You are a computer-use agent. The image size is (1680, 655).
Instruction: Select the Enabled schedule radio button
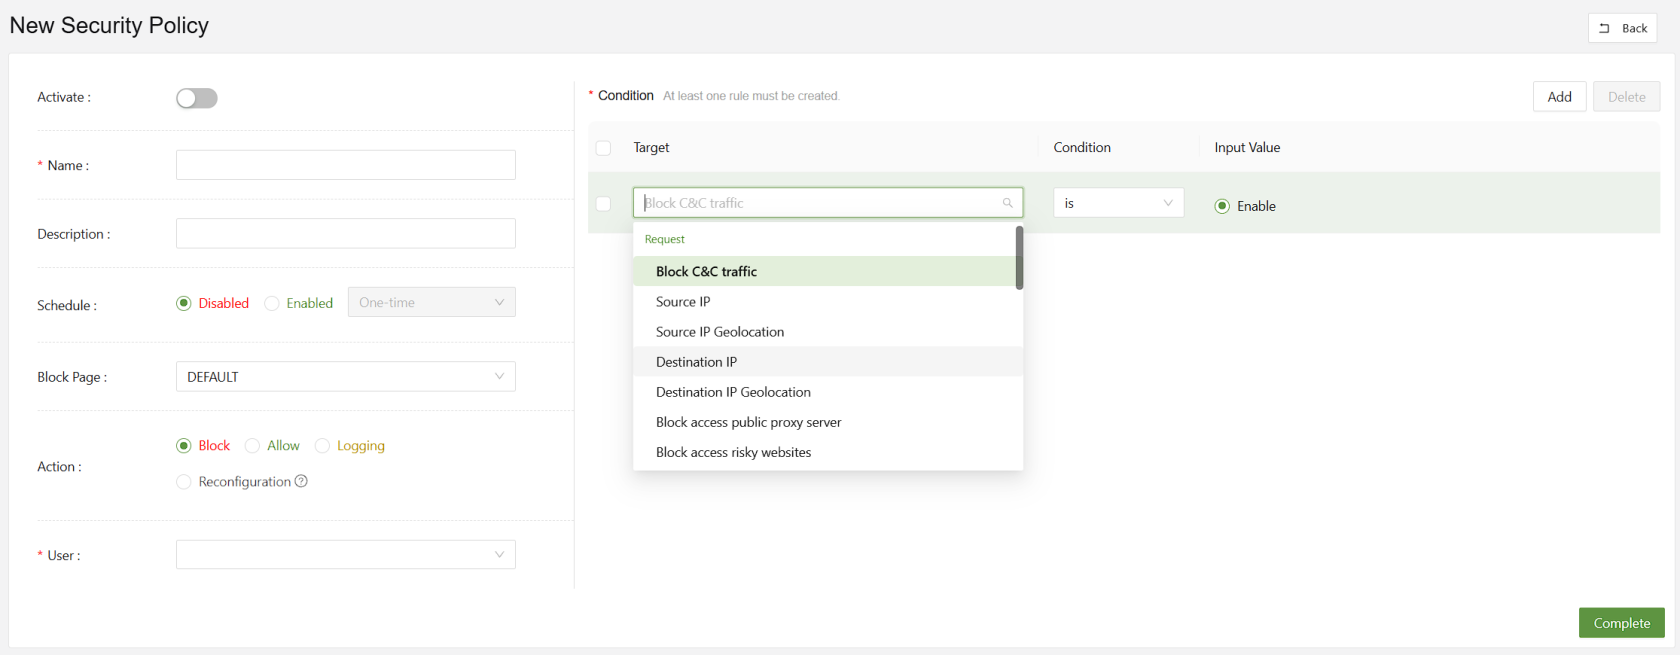[x=272, y=303]
